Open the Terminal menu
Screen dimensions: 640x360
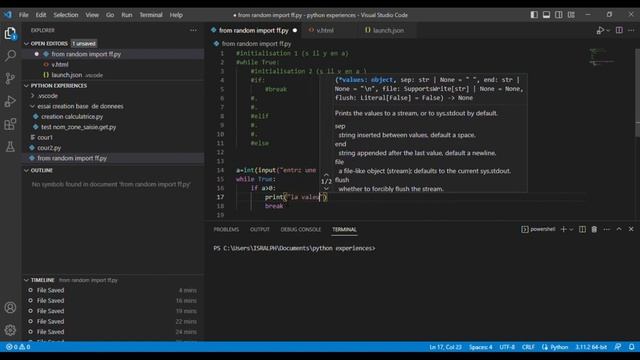tap(151, 15)
